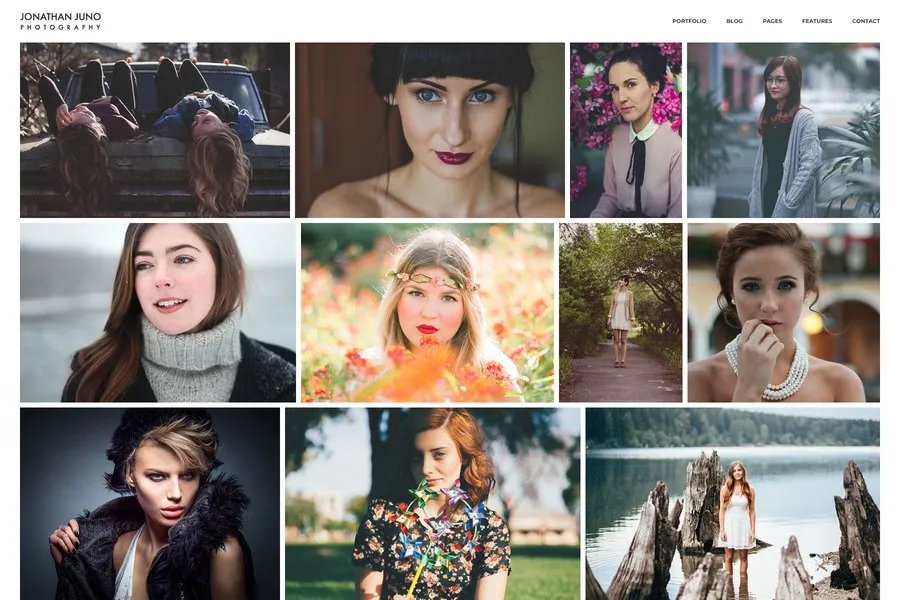
Task: Open photo of woman with glasses and cardigan
Action: [x=783, y=130]
